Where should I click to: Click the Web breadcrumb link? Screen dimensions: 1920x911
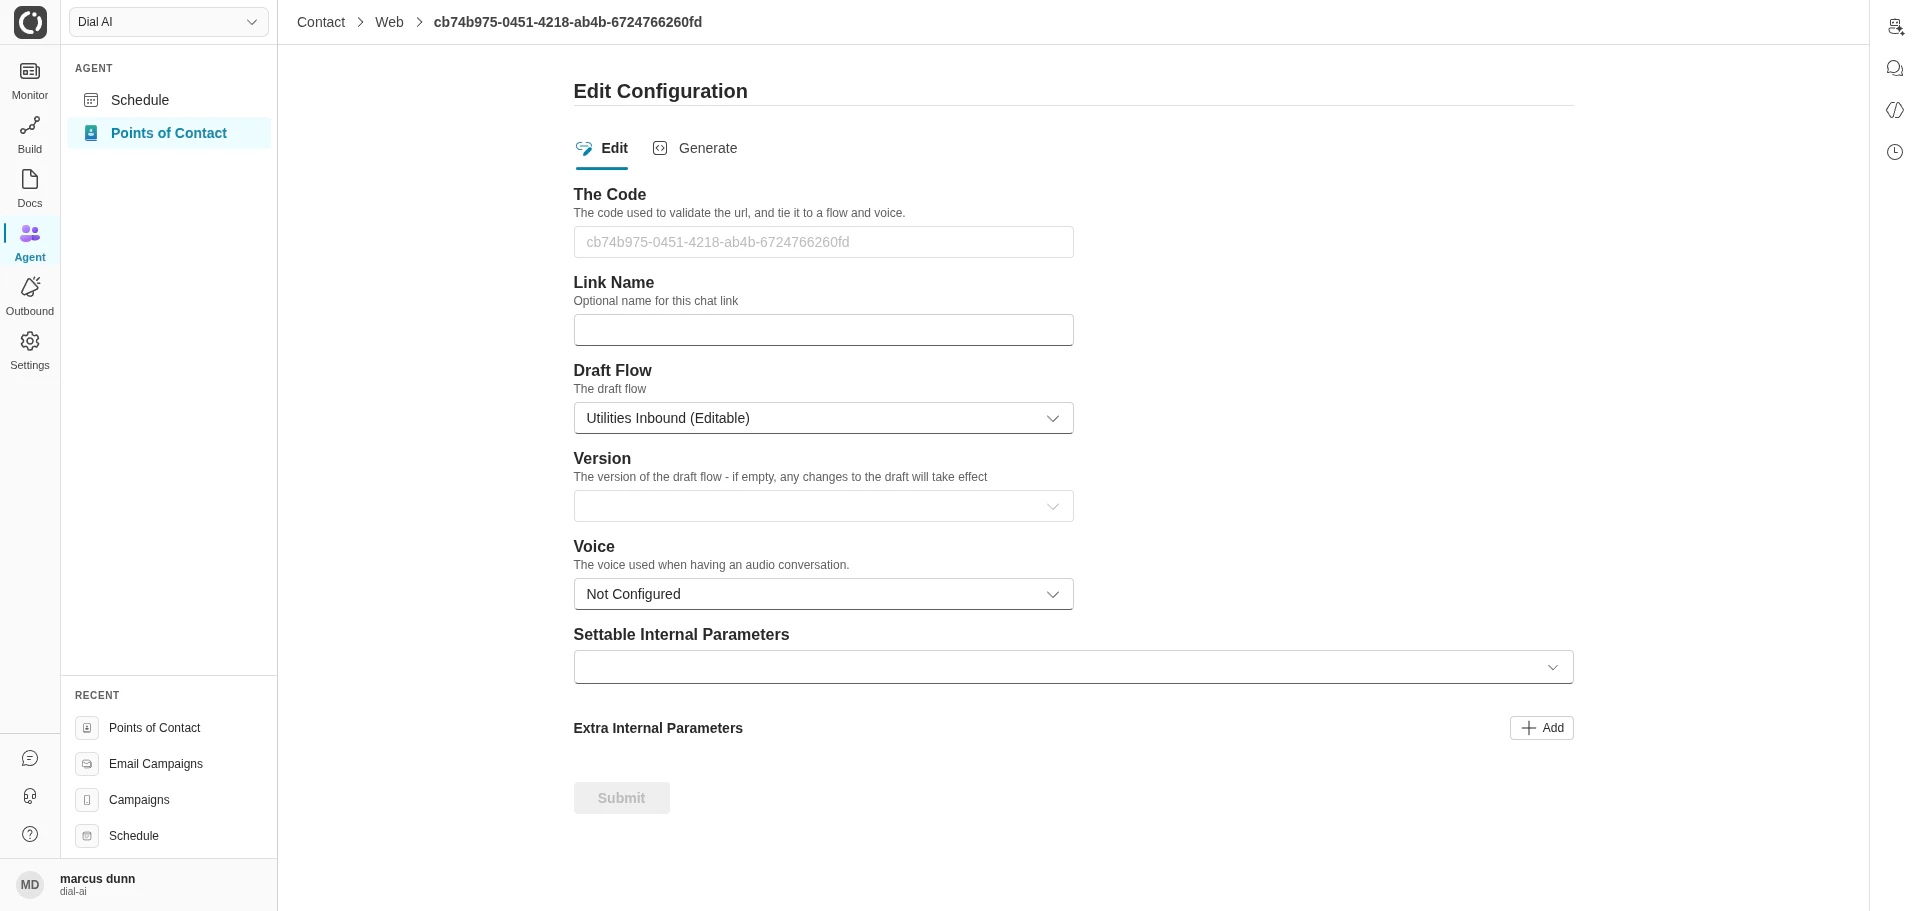point(389,22)
